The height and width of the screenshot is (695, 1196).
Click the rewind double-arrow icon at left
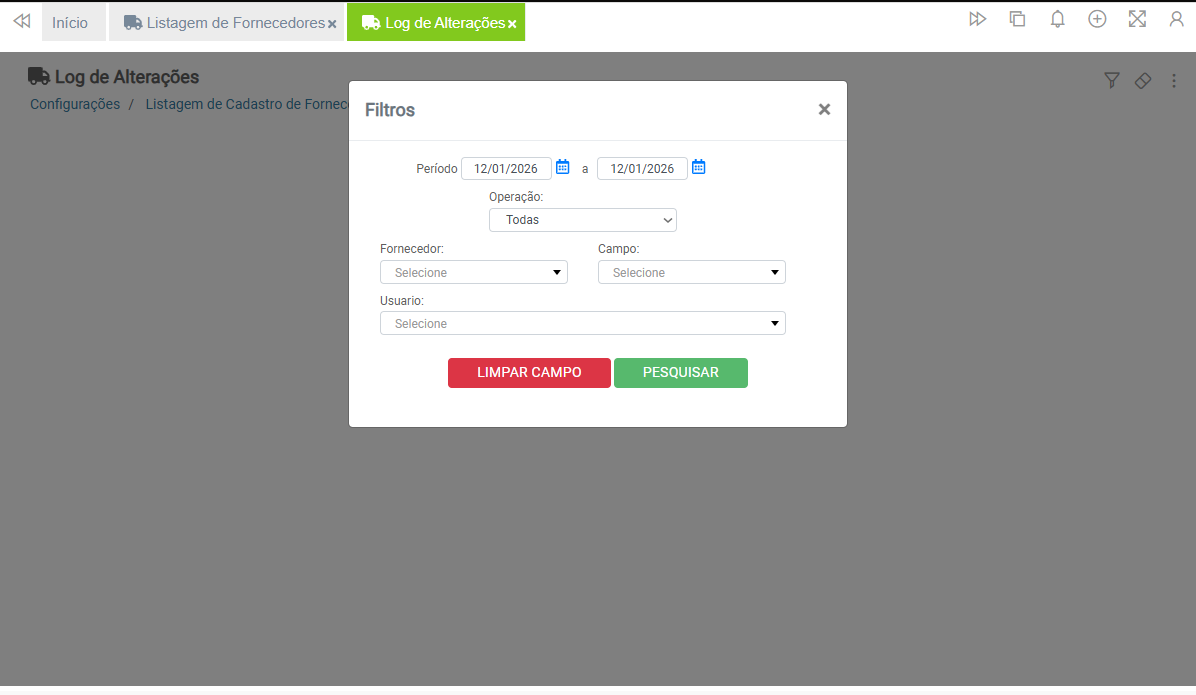[x=21, y=21]
